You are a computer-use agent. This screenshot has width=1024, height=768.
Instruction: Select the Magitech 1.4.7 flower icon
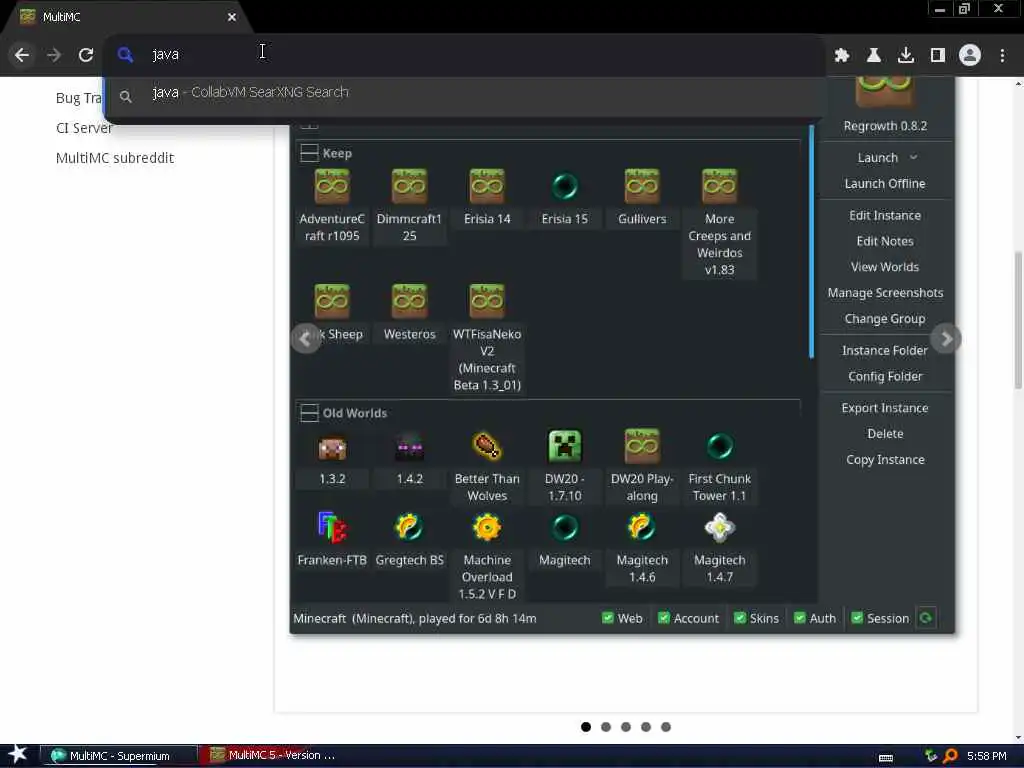(x=720, y=528)
